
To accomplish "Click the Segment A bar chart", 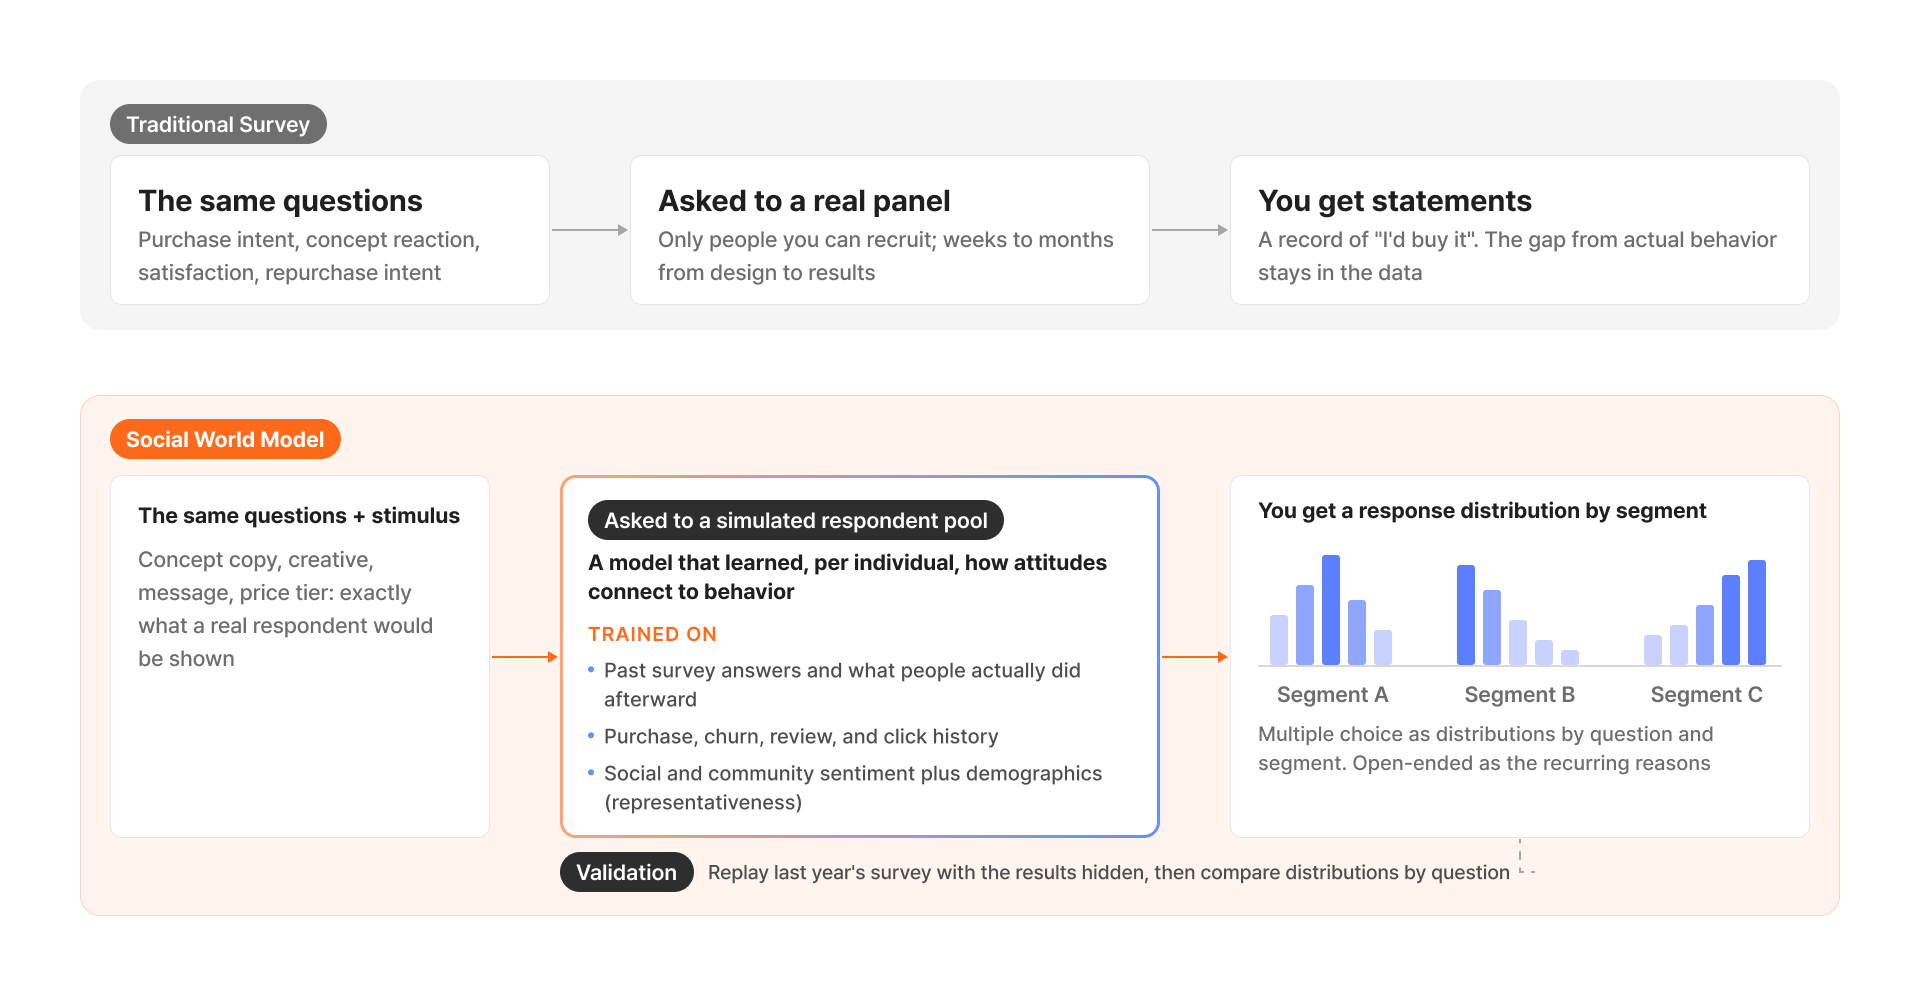I will pyautogui.click(x=1331, y=610).
